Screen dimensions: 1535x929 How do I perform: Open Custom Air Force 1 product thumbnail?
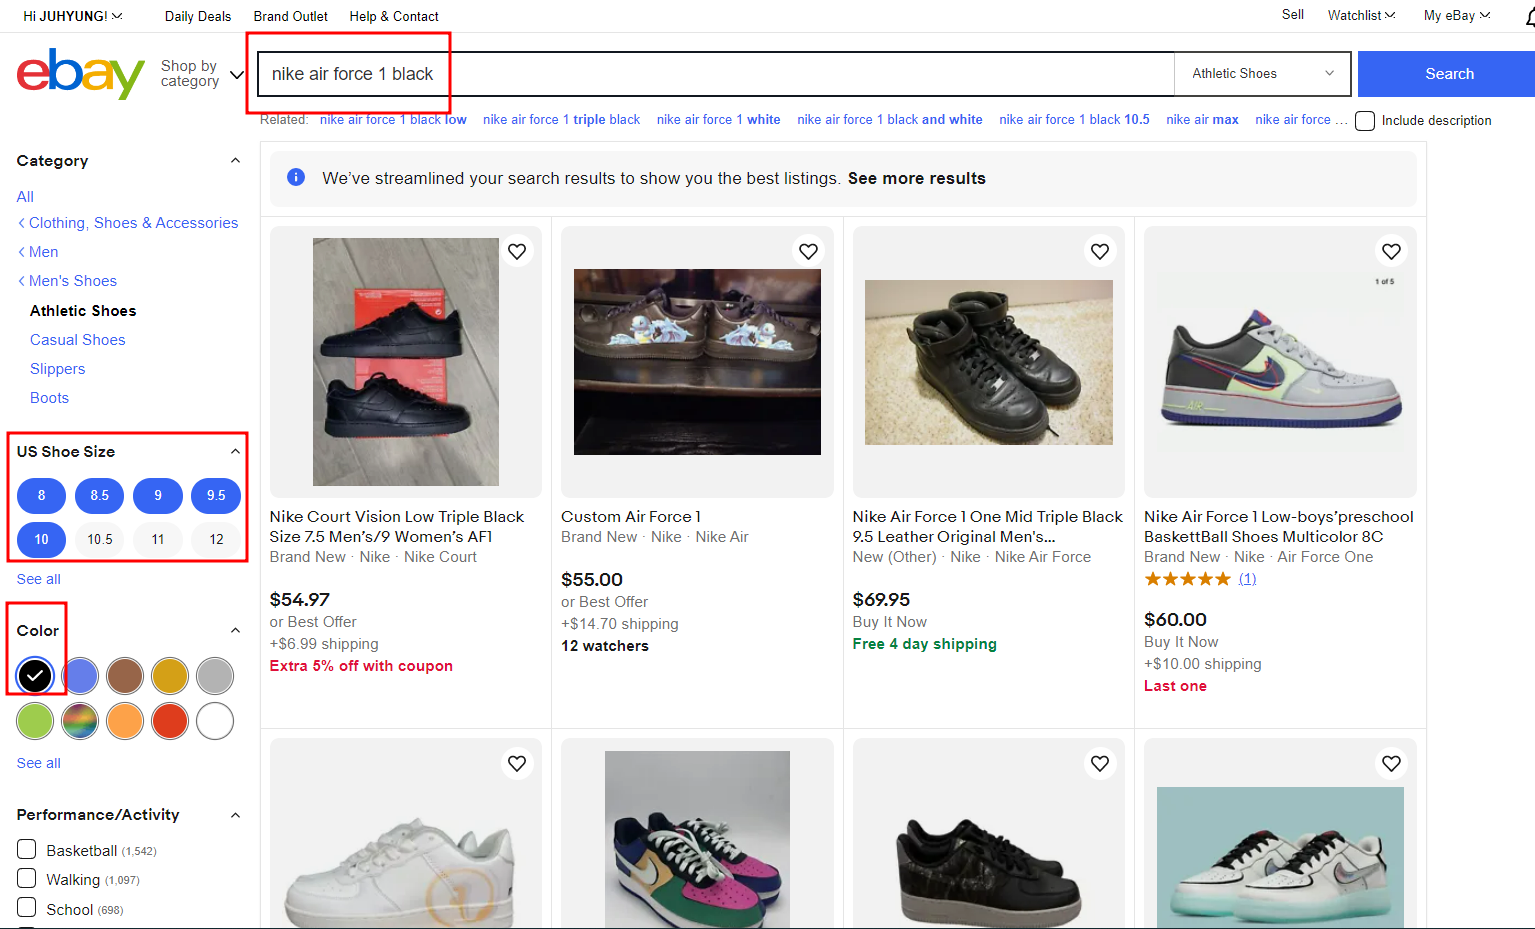697,362
